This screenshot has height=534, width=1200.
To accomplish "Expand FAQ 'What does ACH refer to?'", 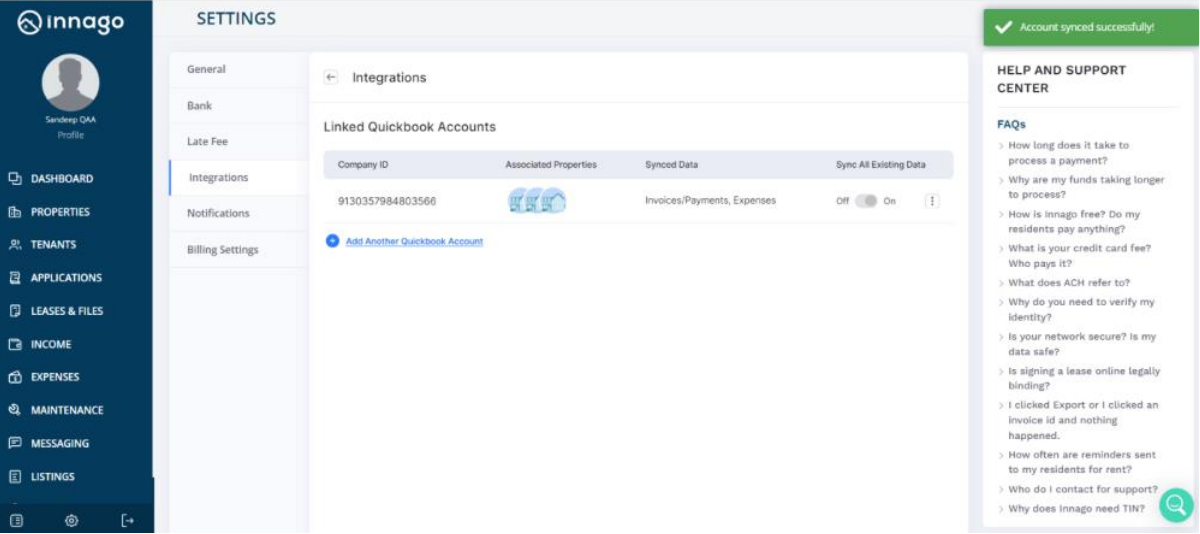I will [1068, 283].
